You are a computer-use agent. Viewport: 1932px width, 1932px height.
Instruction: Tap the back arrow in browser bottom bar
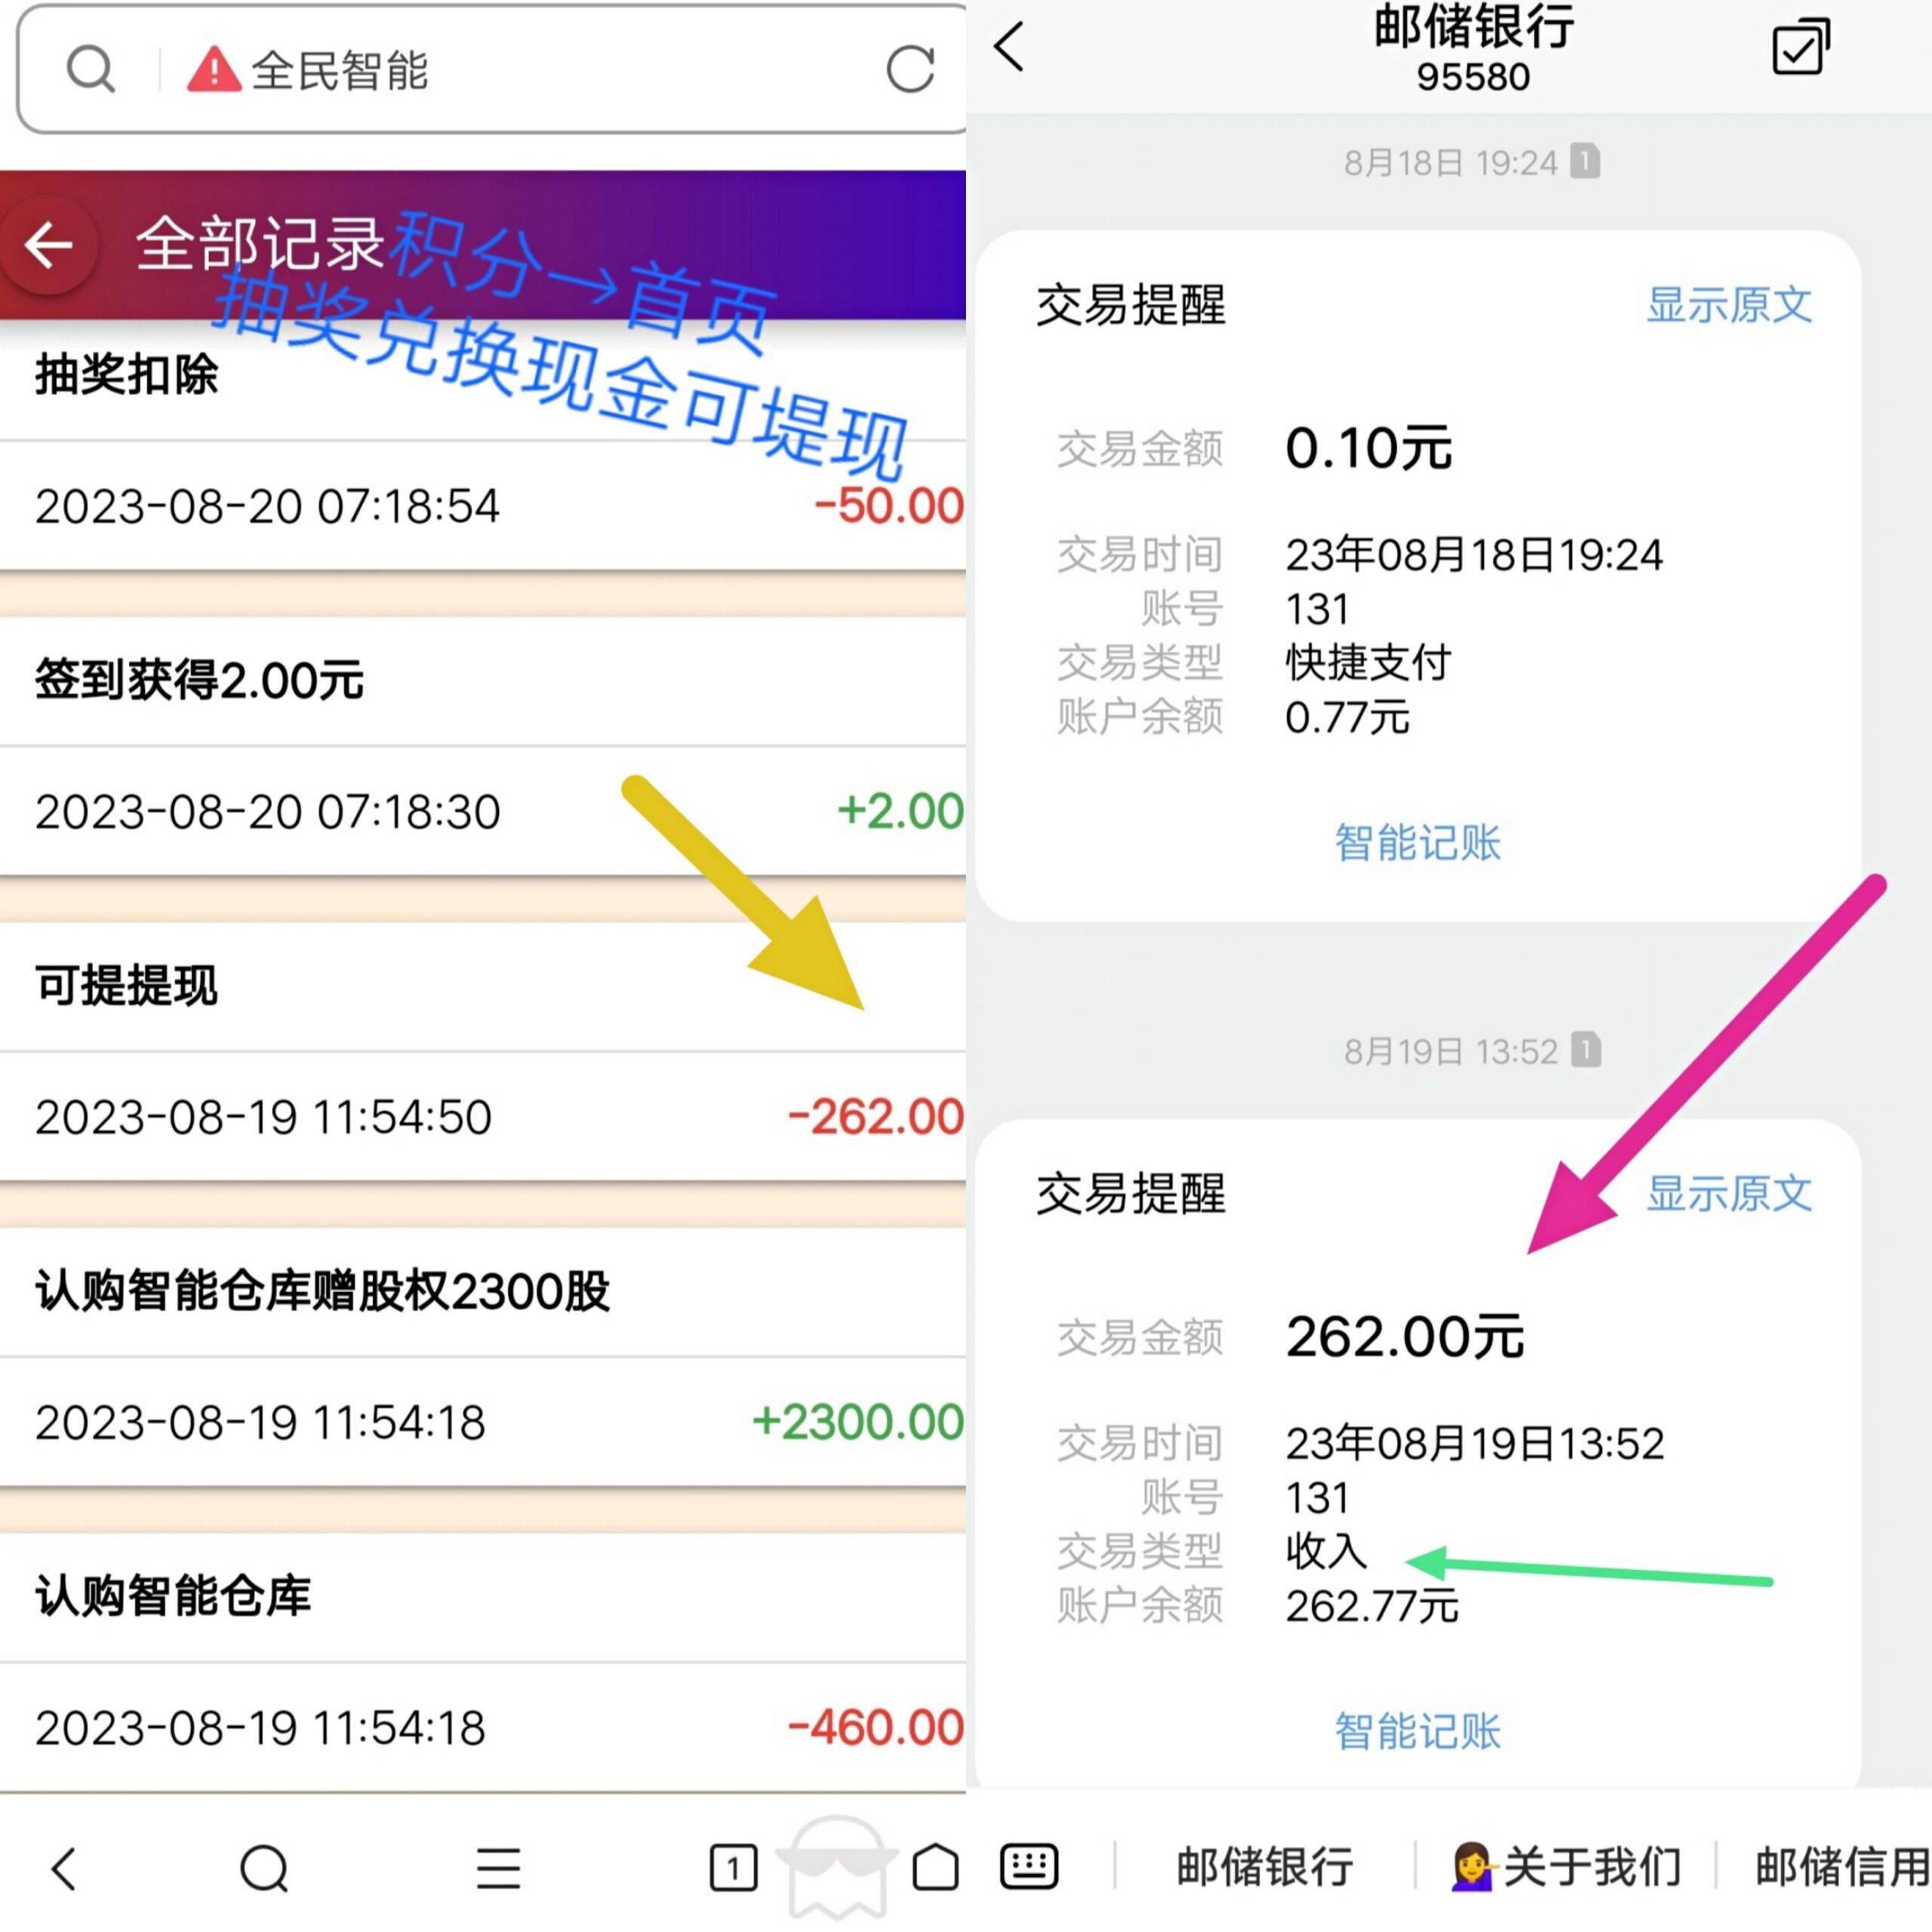click(62, 1868)
